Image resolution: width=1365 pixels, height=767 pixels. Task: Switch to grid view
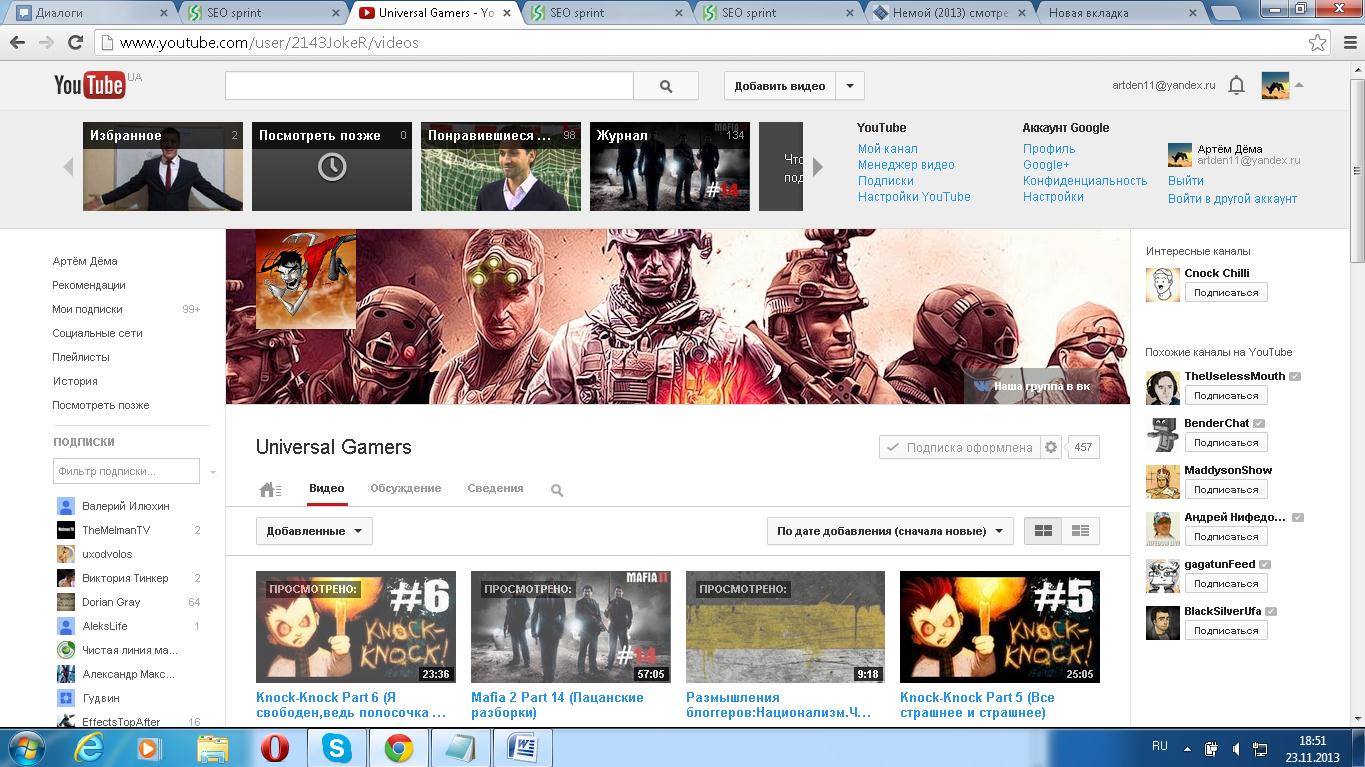coord(1043,531)
